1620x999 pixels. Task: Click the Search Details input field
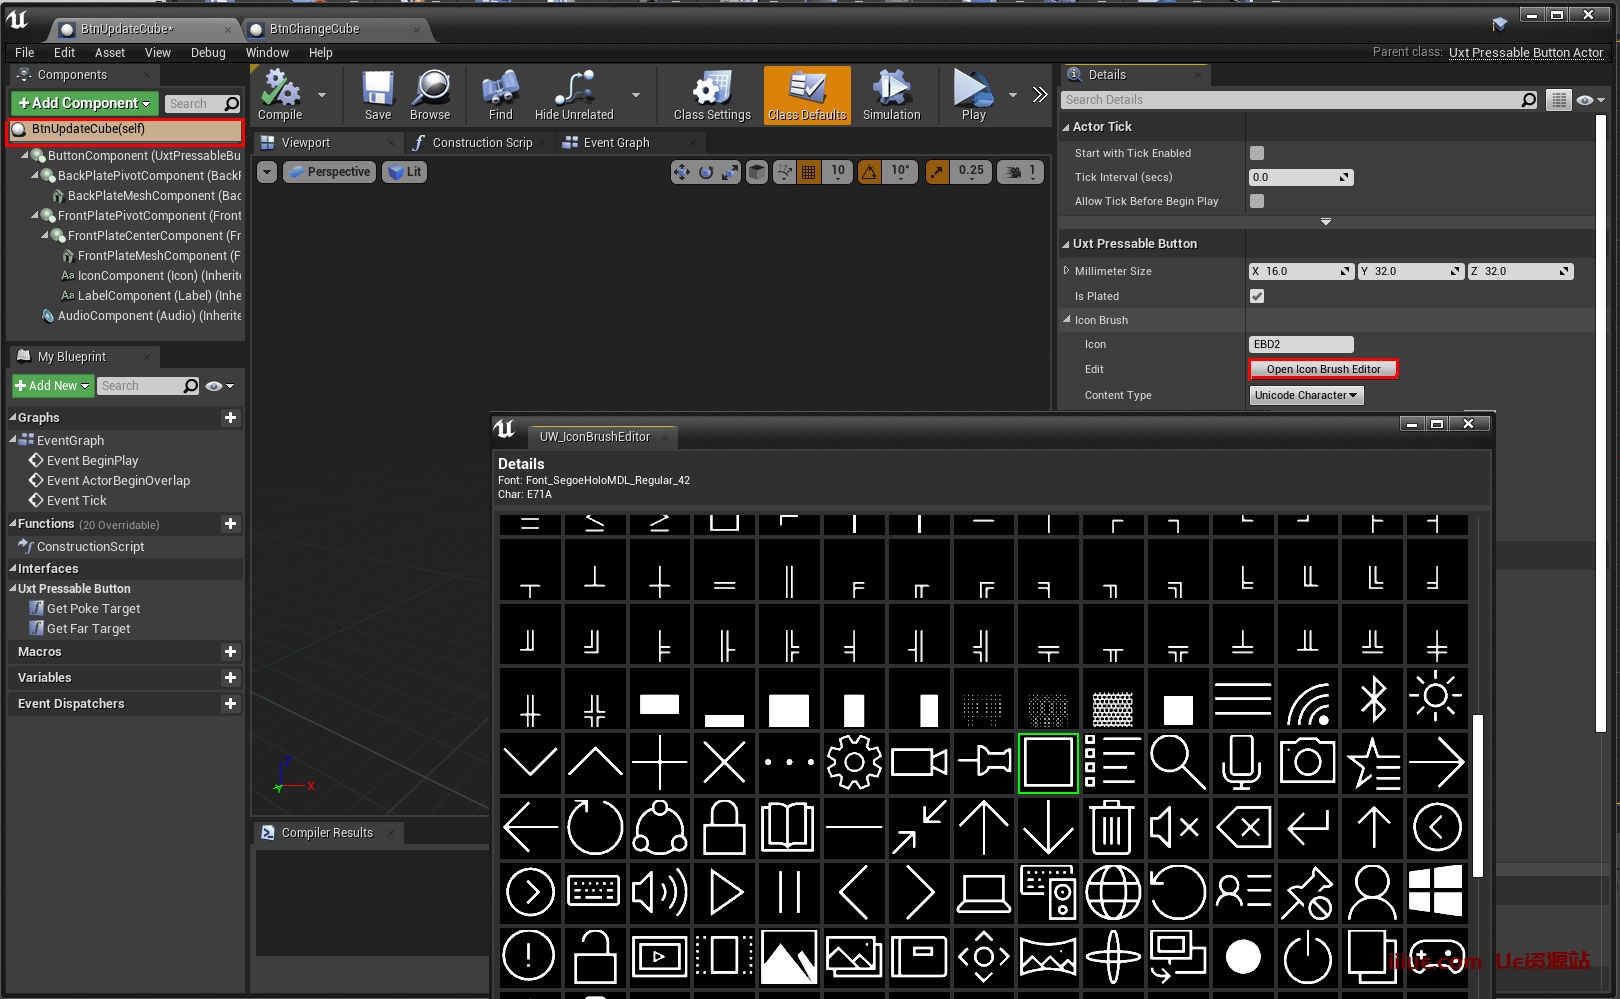(x=1290, y=100)
